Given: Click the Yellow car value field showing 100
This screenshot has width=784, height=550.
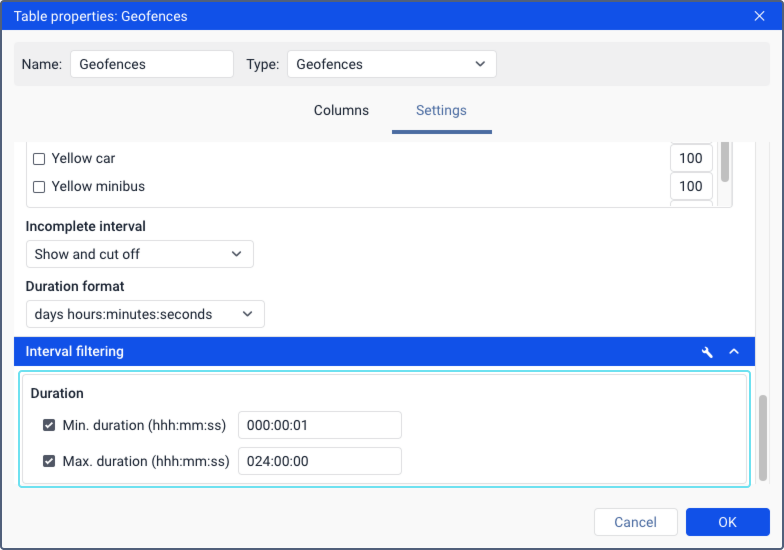Looking at the screenshot, I should coord(691,158).
